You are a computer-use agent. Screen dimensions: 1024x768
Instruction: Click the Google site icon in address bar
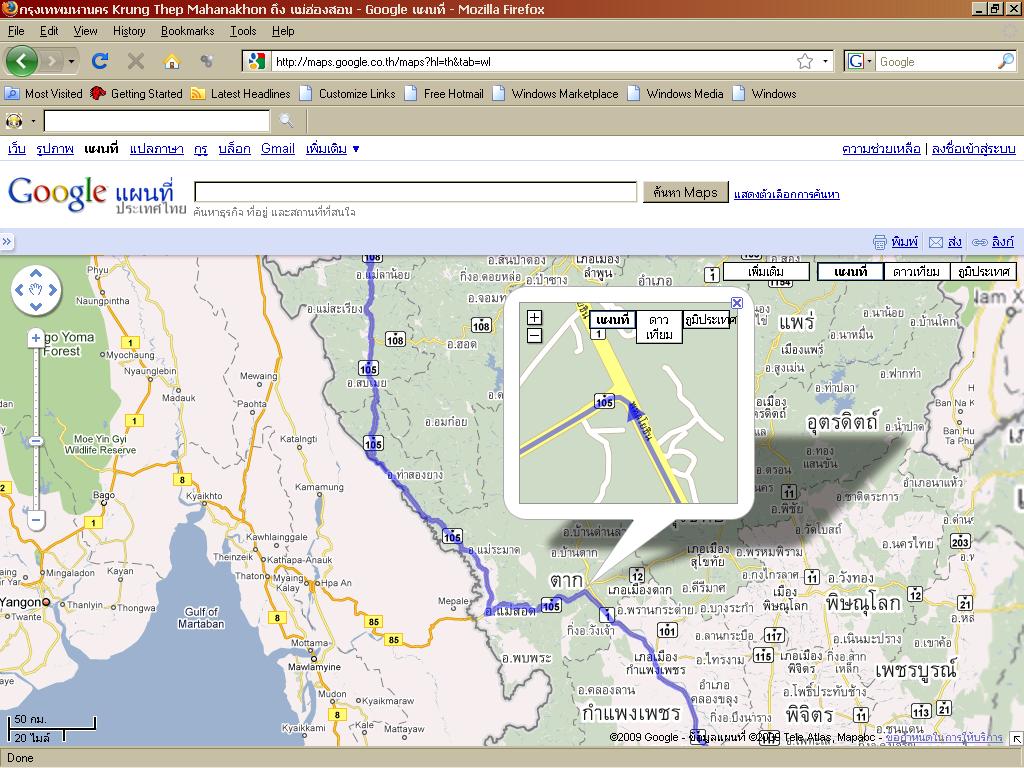tap(257, 61)
